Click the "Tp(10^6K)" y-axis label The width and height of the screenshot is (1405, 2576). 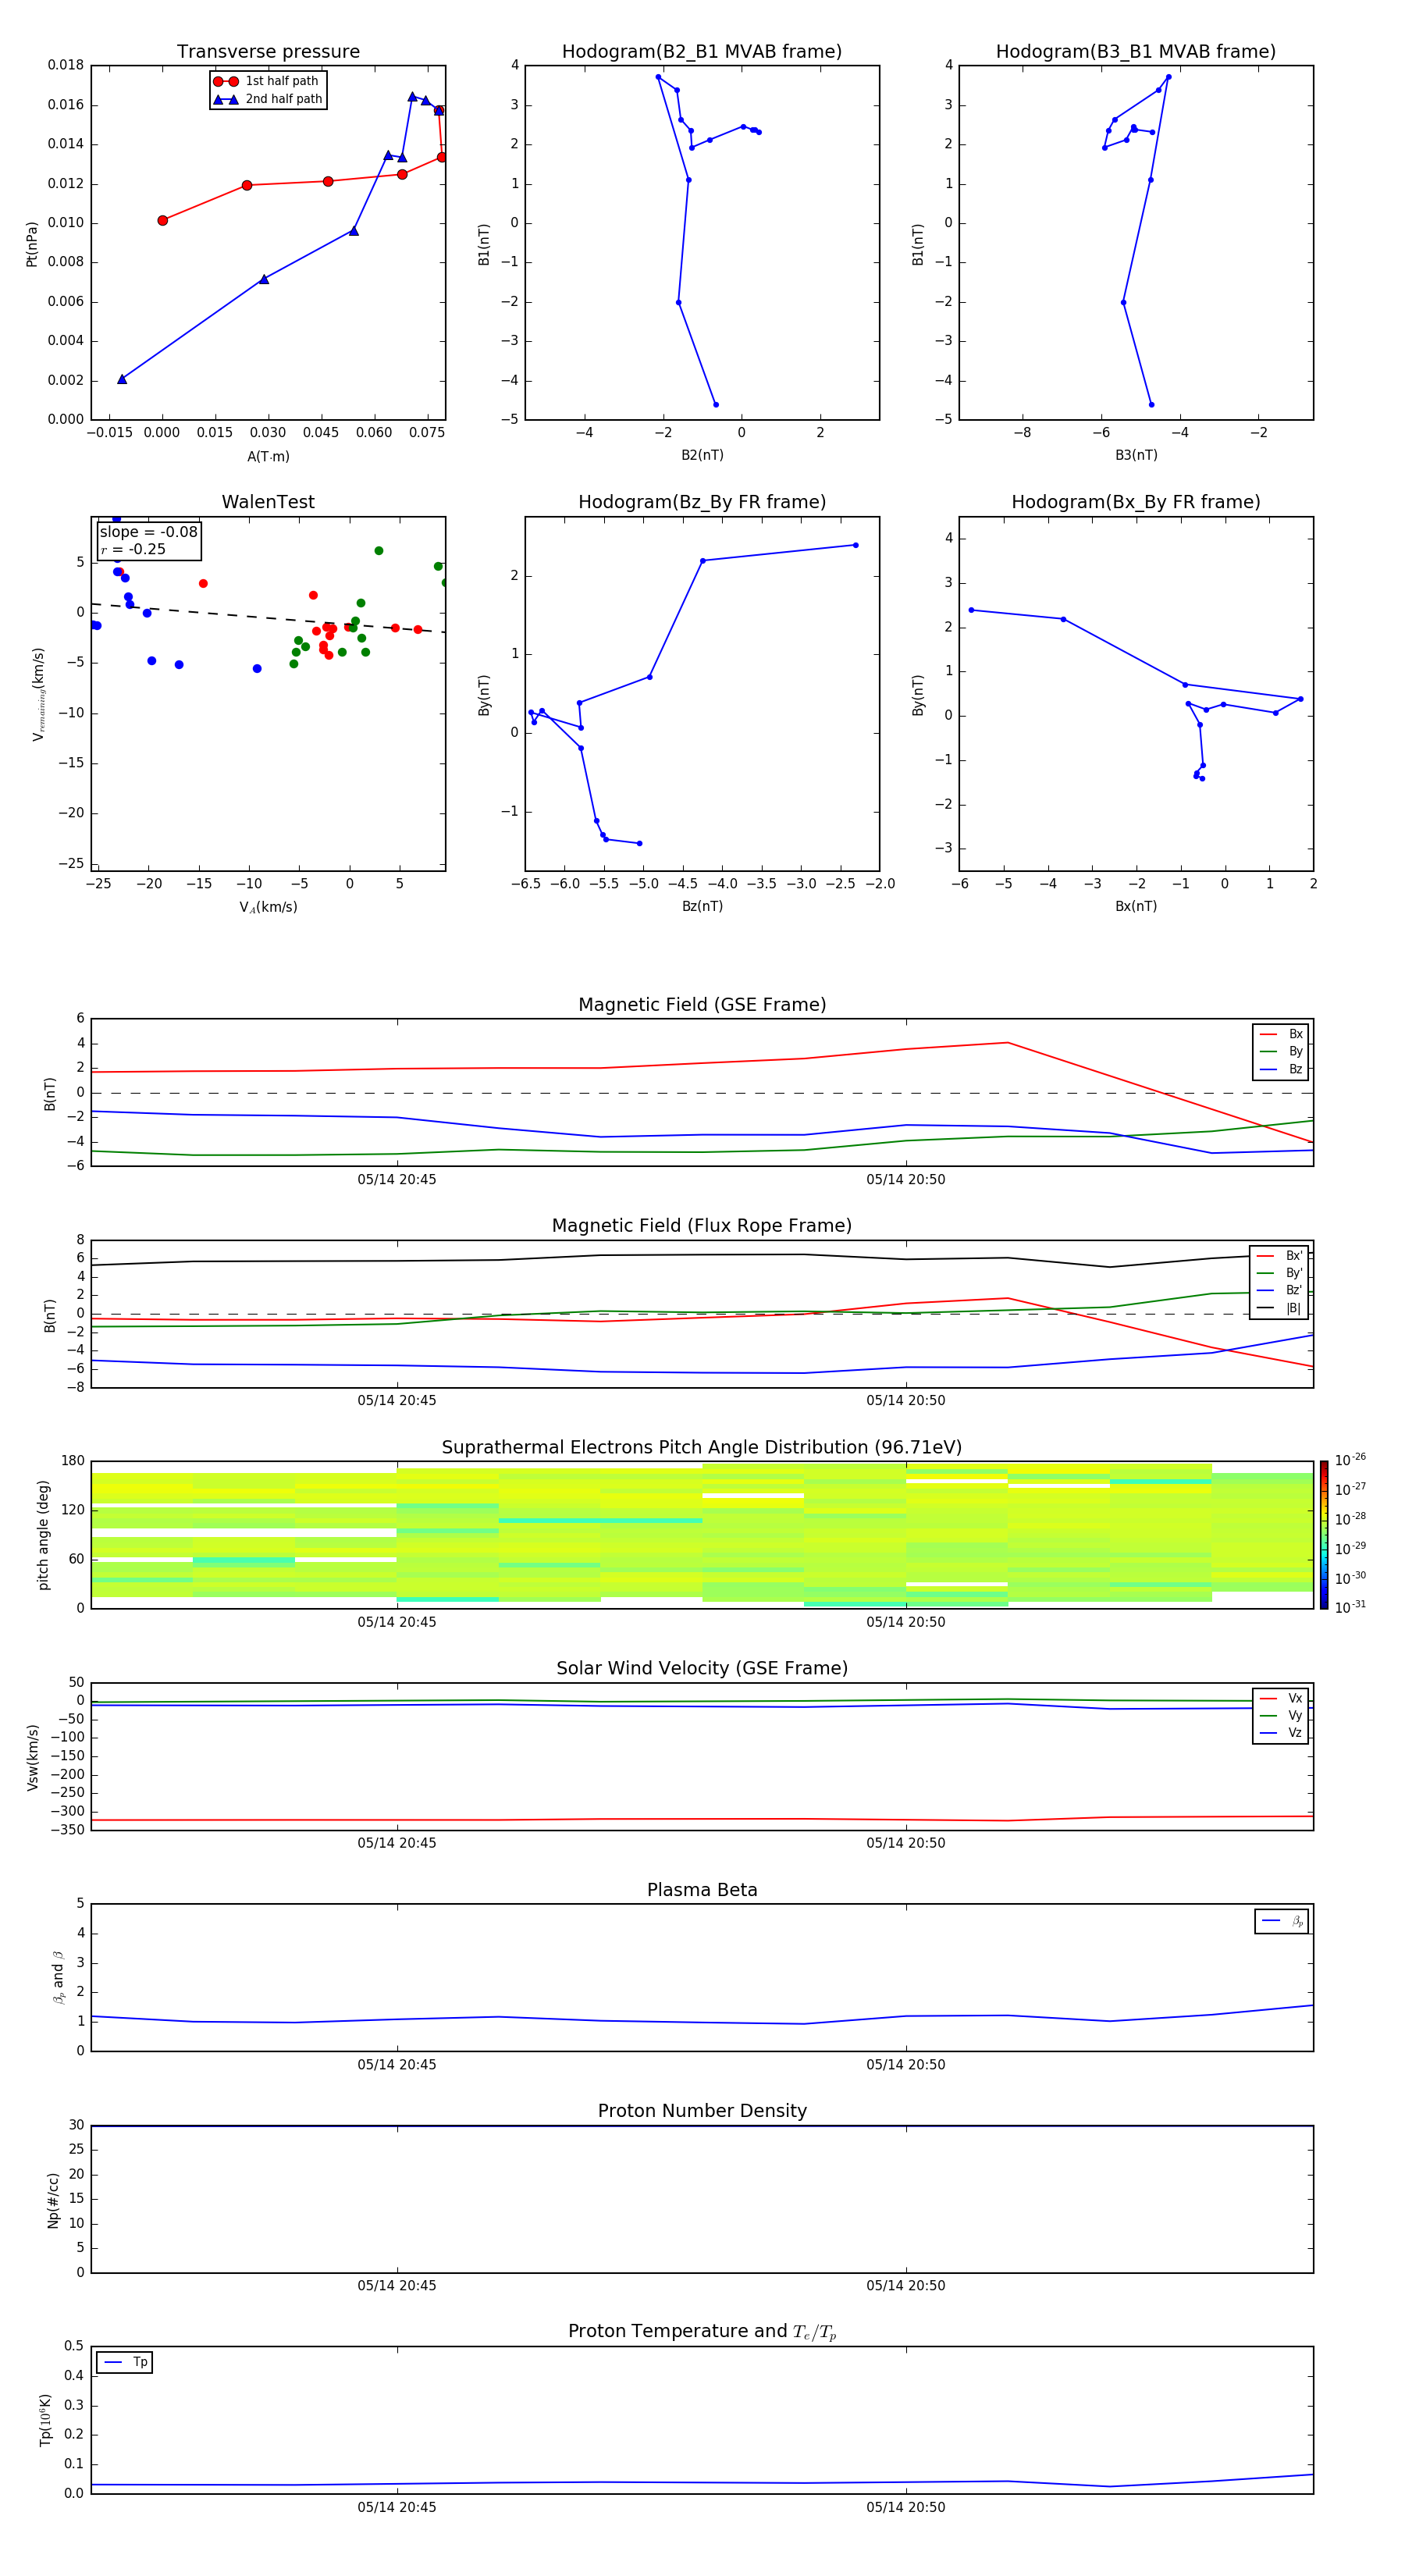click(45, 2420)
